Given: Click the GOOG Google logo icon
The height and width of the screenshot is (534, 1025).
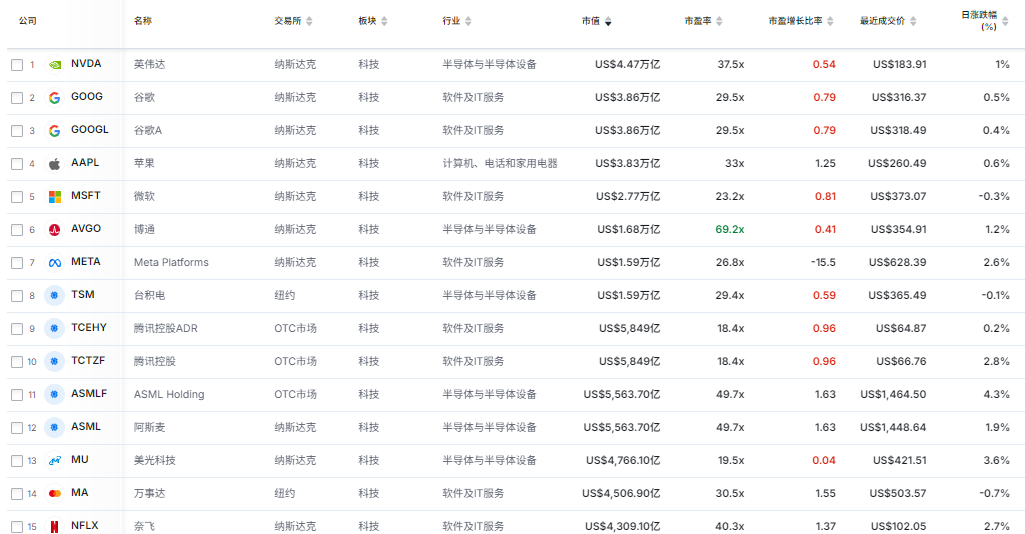Looking at the screenshot, I should pos(55,97).
